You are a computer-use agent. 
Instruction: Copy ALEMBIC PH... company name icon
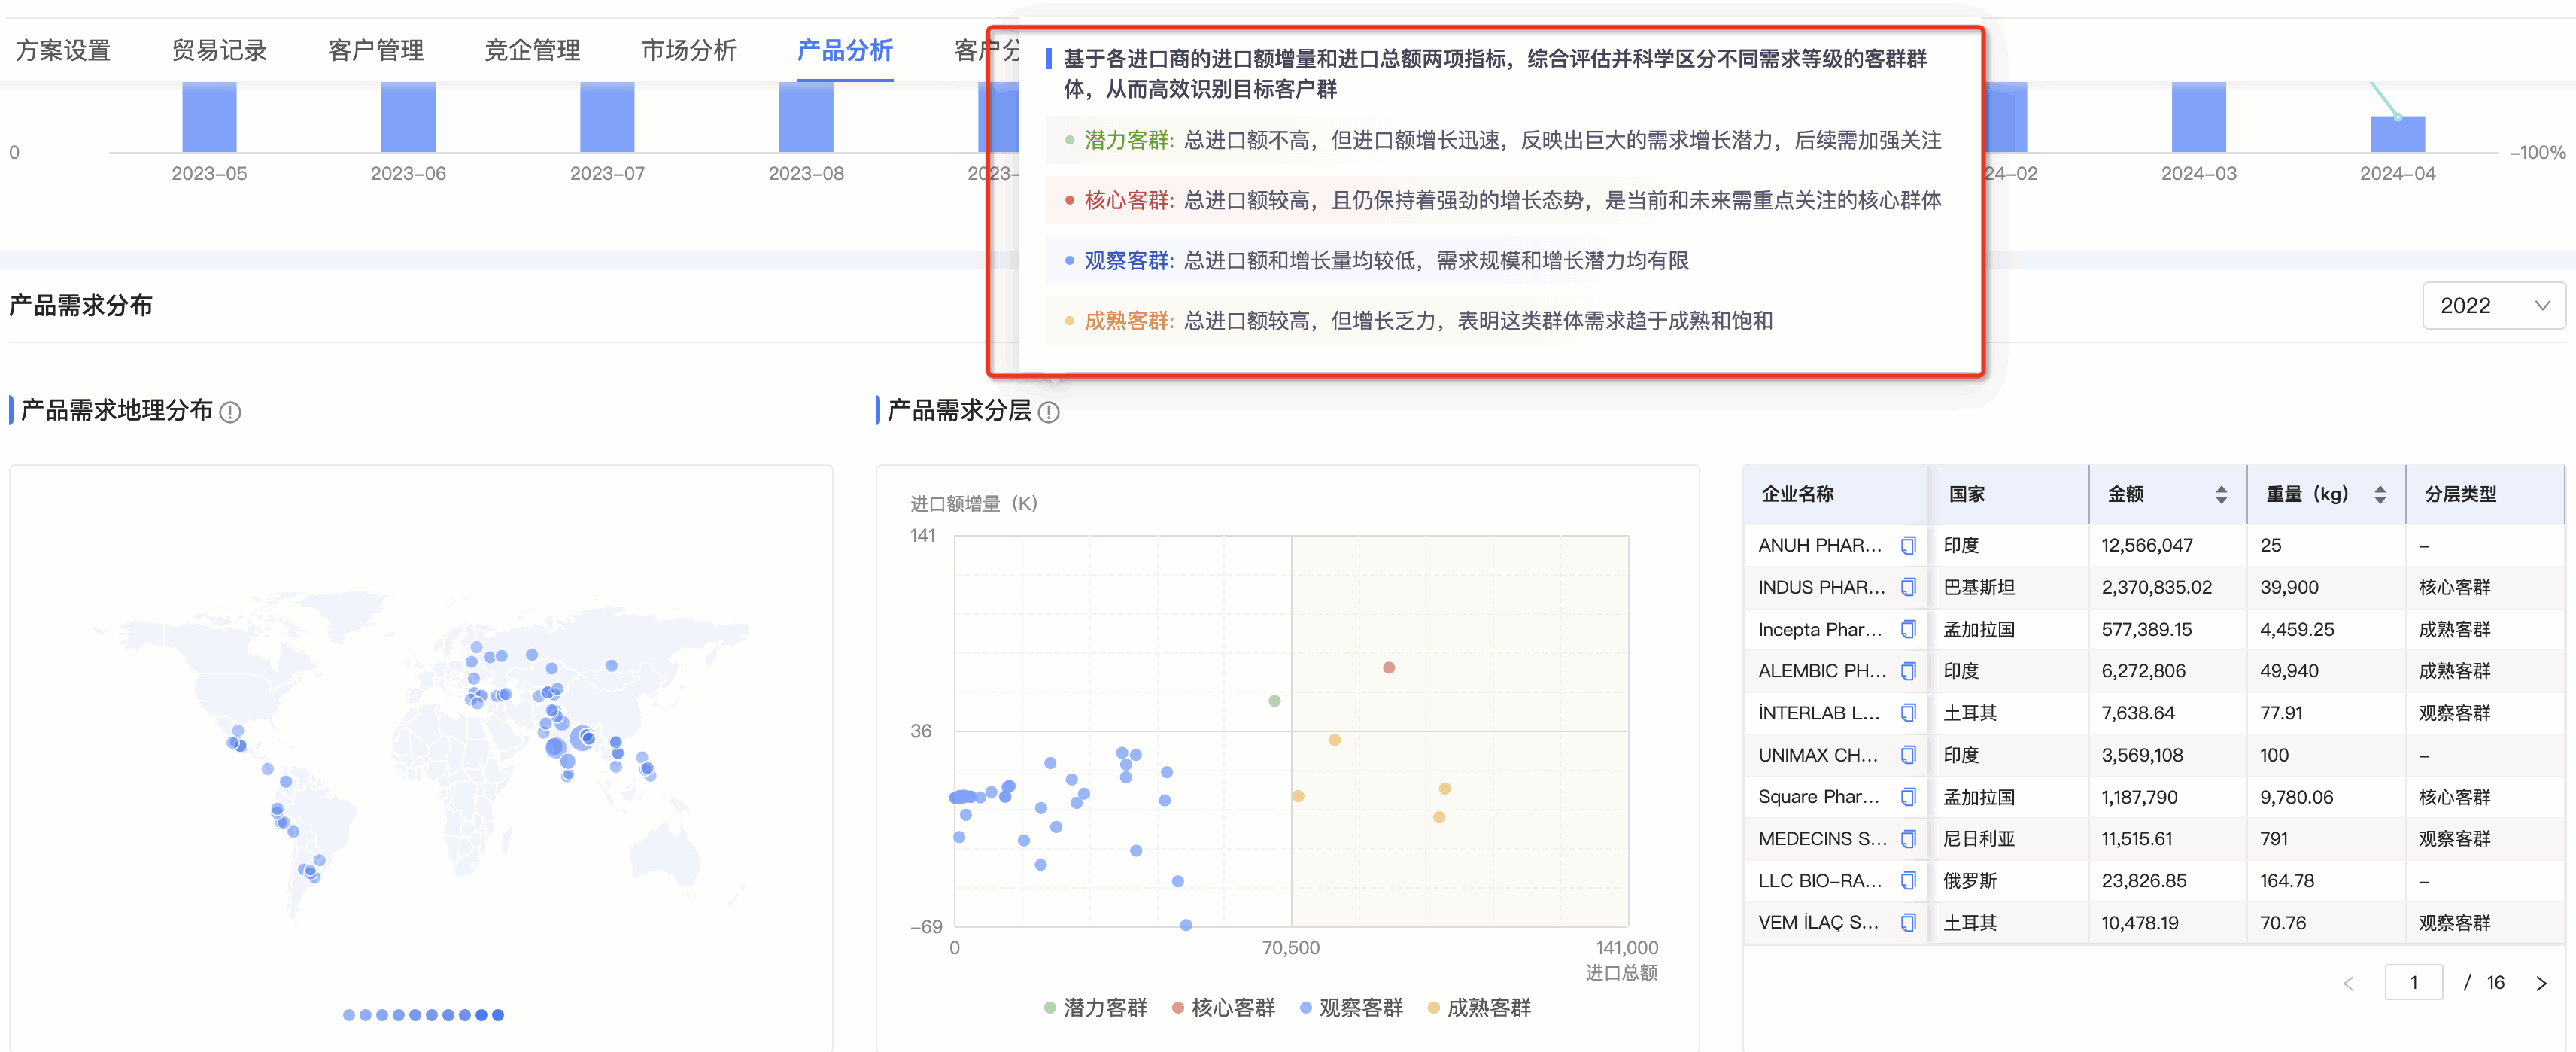pyautogui.click(x=1907, y=671)
